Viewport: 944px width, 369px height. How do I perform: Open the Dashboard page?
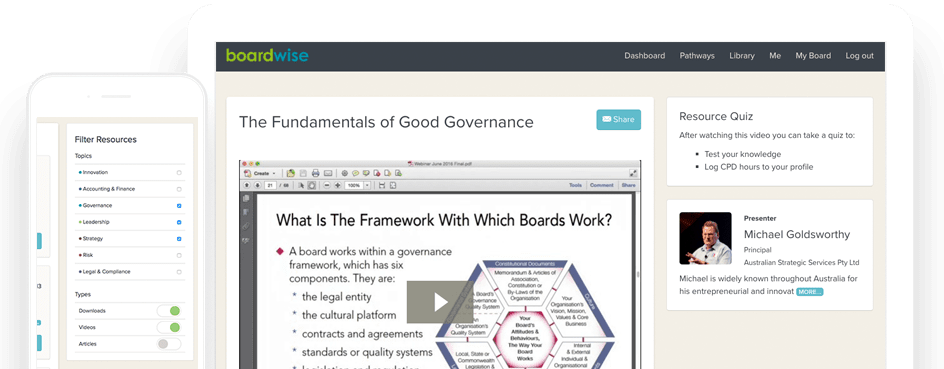pyautogui.click(x=644, y=55)
